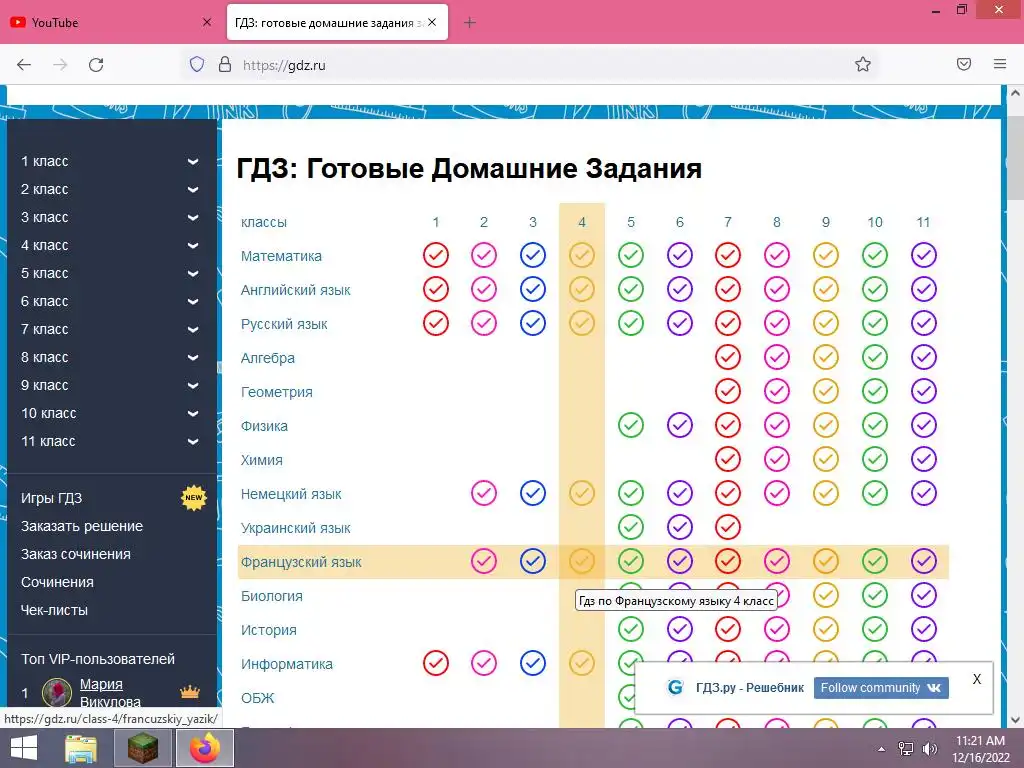This screenshot has height=768, width=1024.
Task: Open ОБЖ subject link
Action: (x=257, y=698)
